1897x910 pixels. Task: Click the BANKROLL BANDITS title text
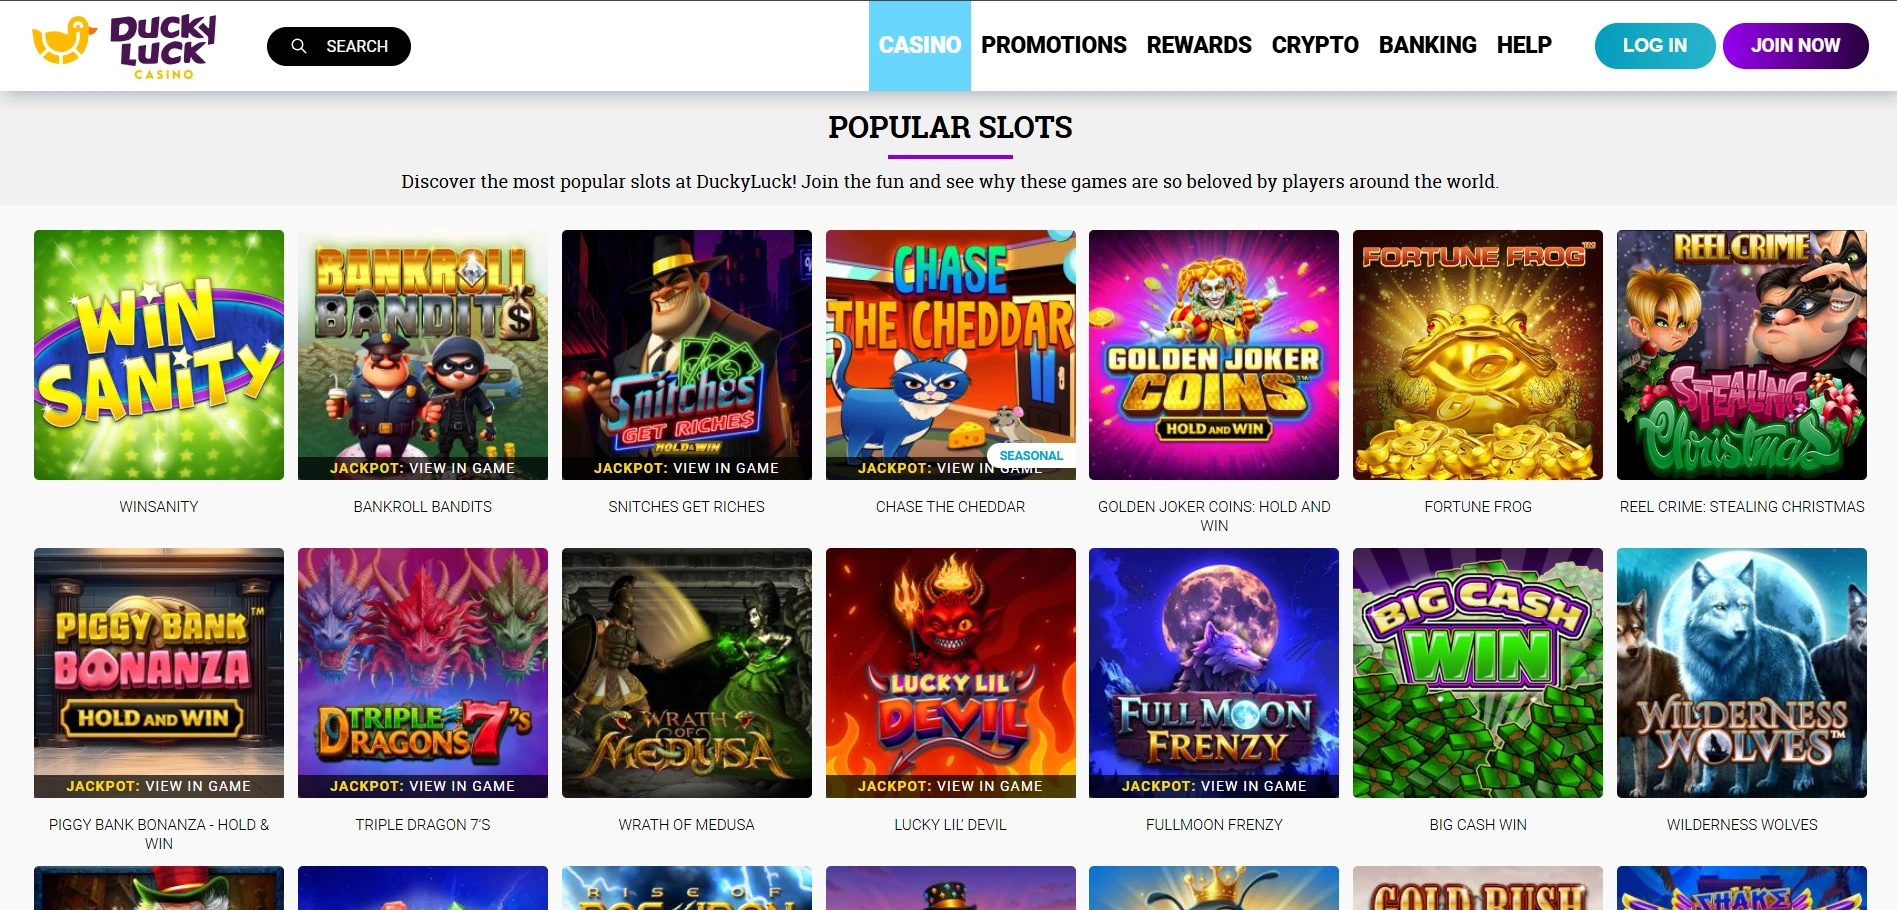tap(423, 507)
